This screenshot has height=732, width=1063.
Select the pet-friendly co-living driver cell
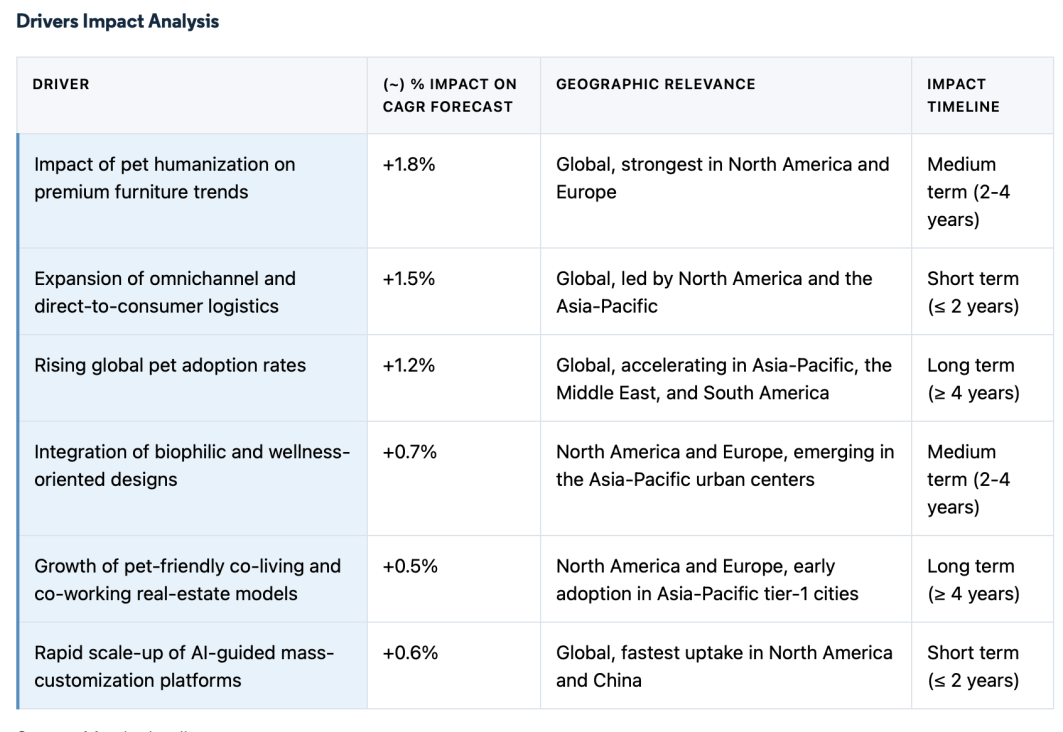[x=188, y=580]
